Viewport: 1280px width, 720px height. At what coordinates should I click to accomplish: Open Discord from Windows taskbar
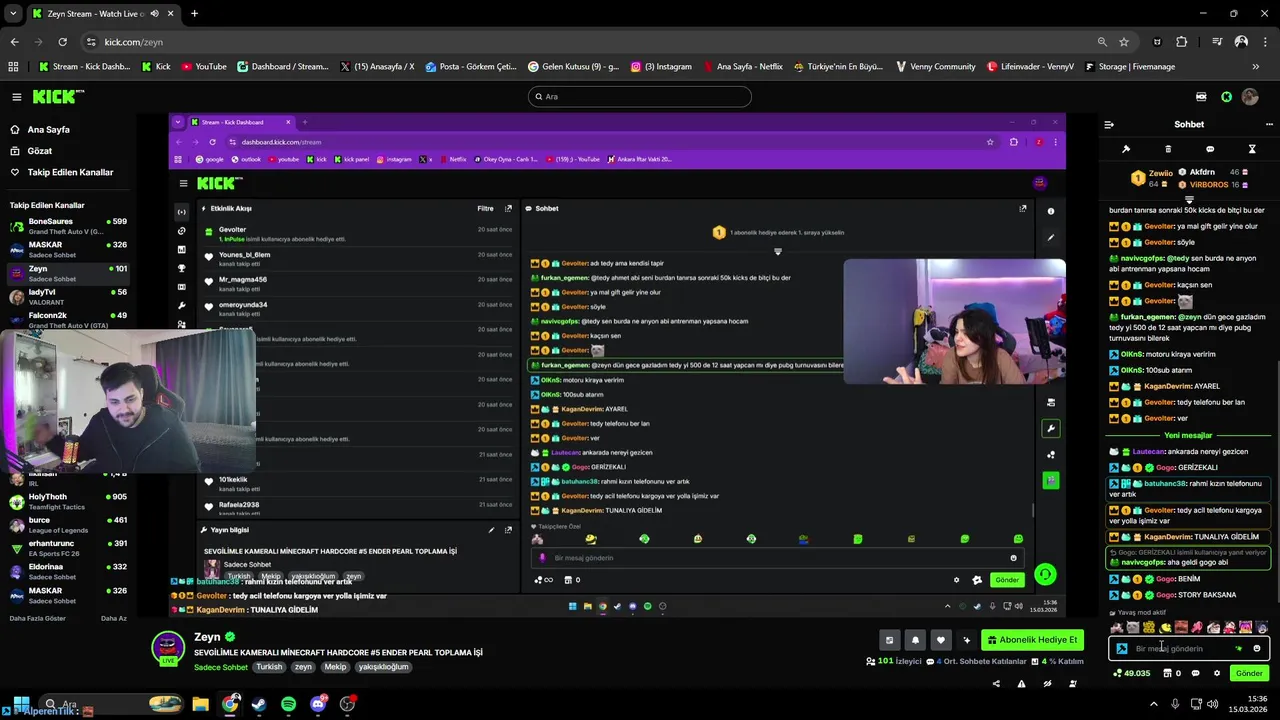click(x=318, y=704)
